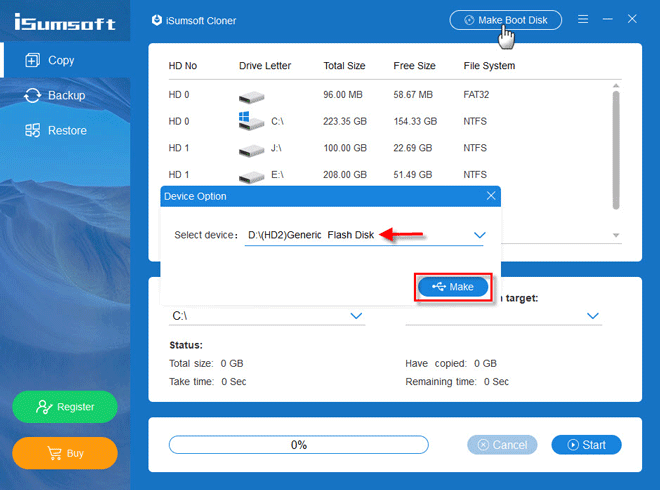Click the 0% progress bar
660x490 pixels.
tap(299, 445)
